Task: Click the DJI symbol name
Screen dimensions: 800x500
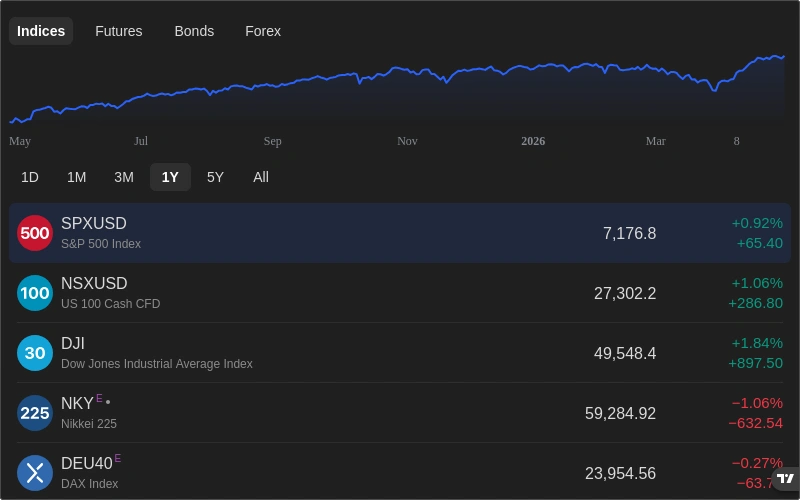Action: tap(73, 343)
